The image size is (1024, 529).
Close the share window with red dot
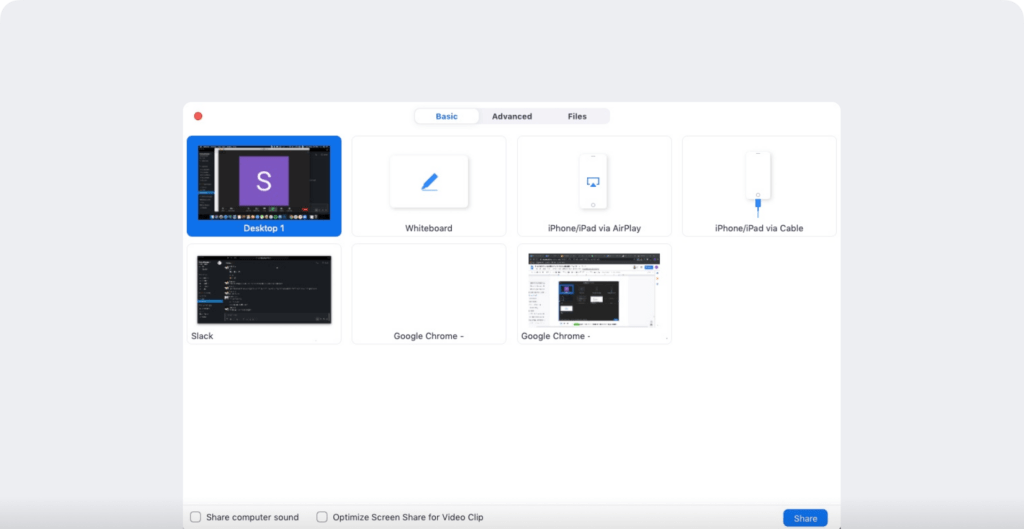[198, 116]
